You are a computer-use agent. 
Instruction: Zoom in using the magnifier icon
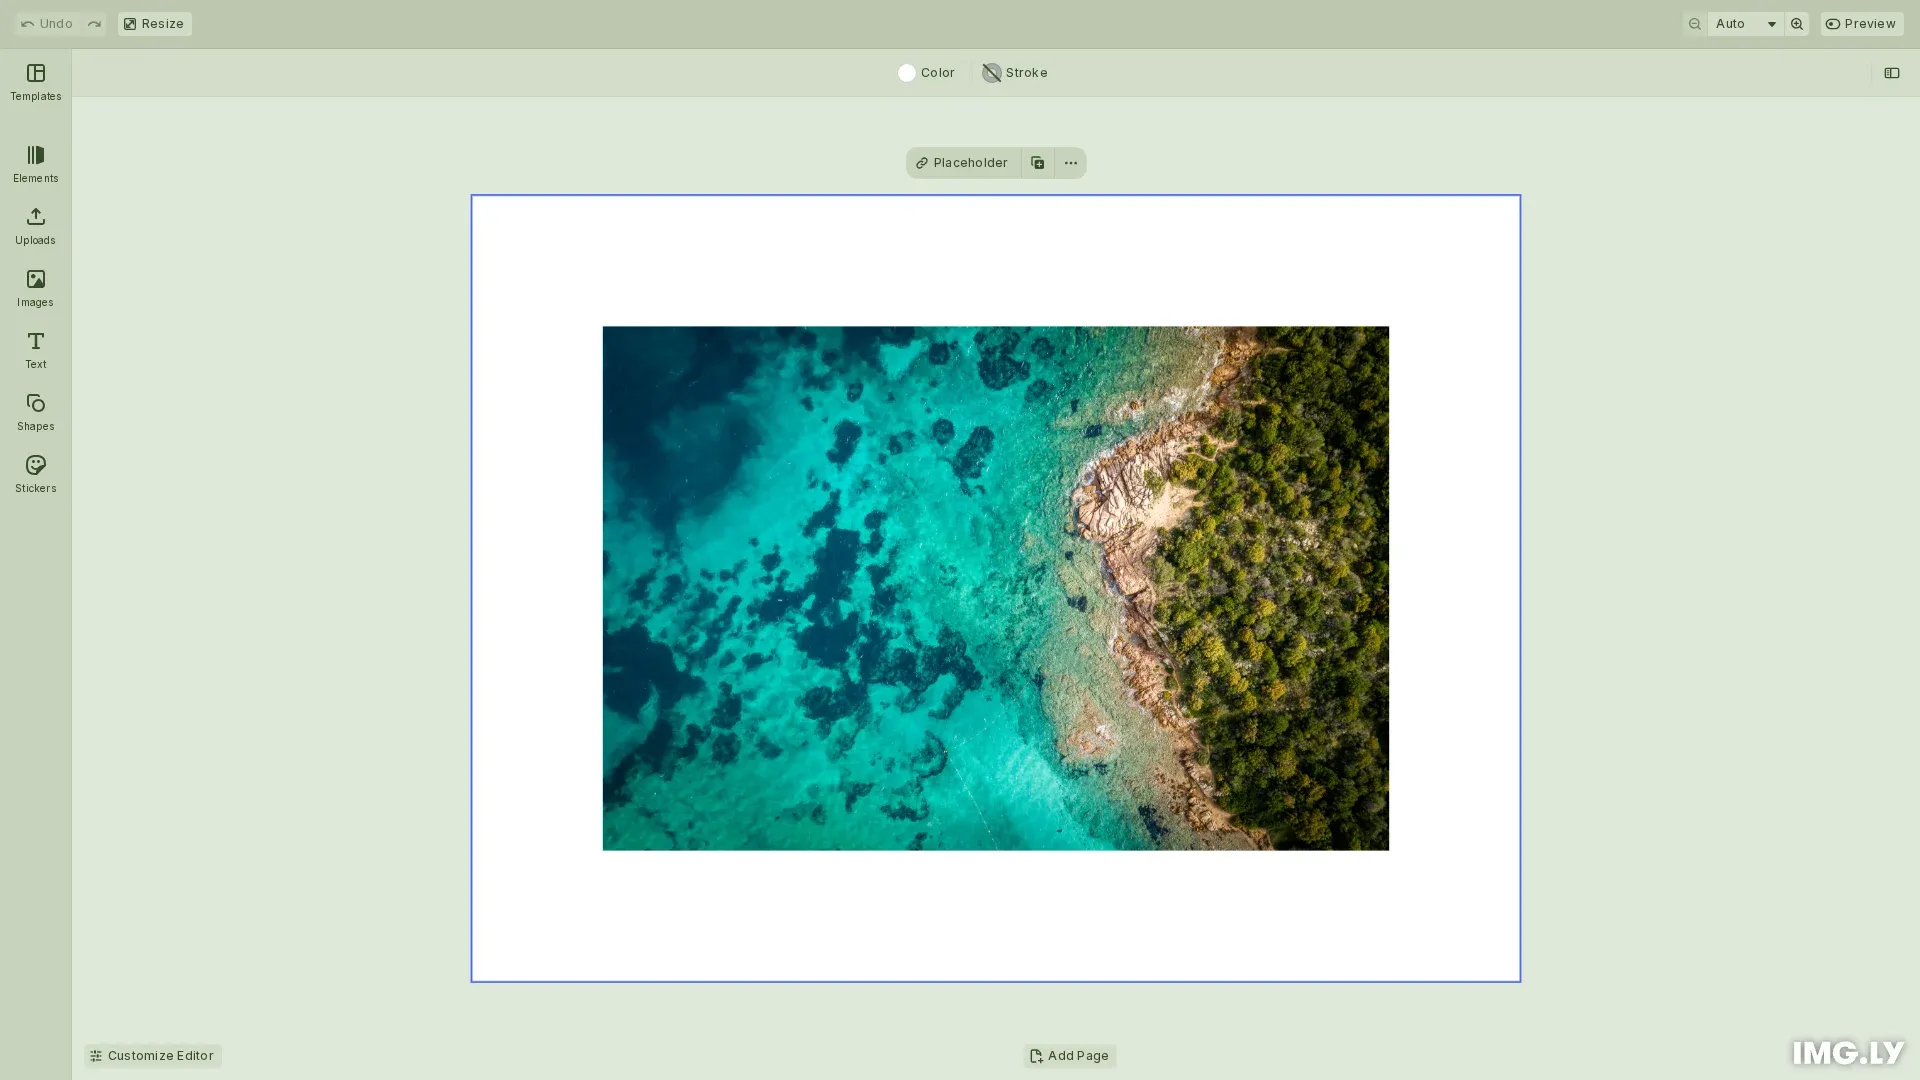pos(1797,23)
